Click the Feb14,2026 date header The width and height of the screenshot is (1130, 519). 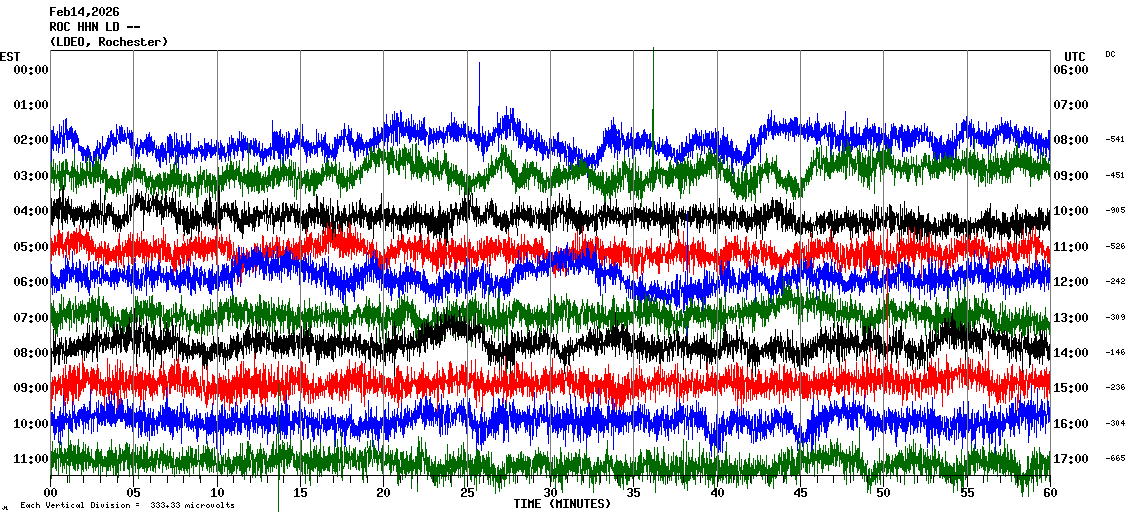[x=84, y=12]
